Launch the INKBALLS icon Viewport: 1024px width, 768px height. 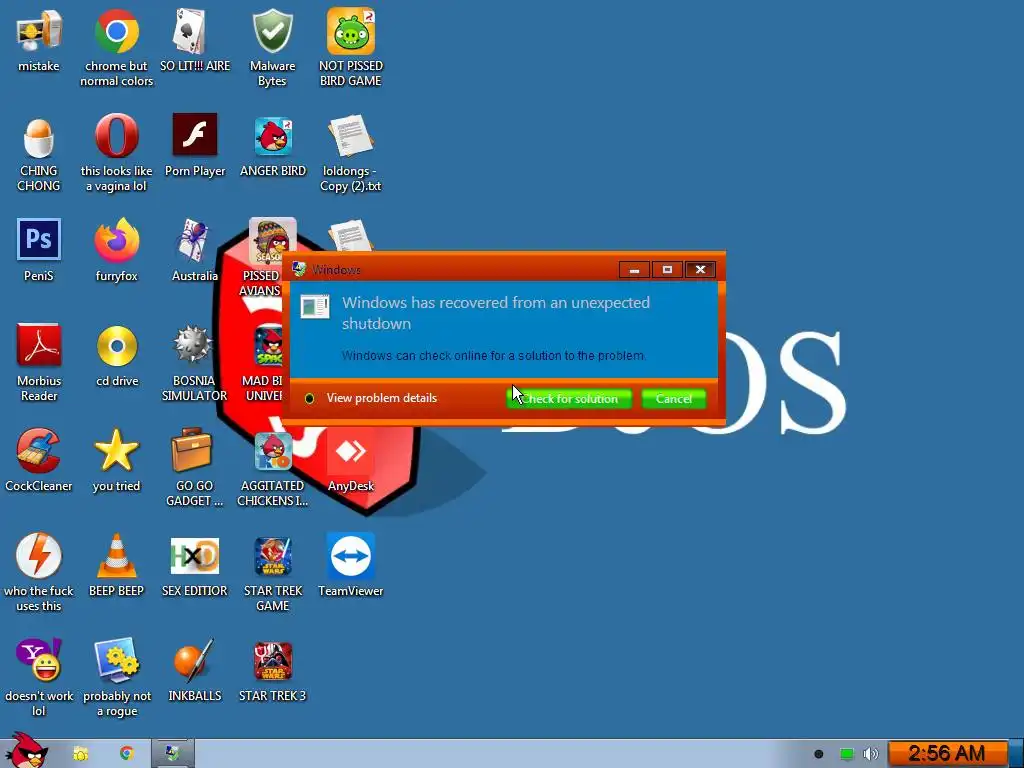click(x=193, y=660)
